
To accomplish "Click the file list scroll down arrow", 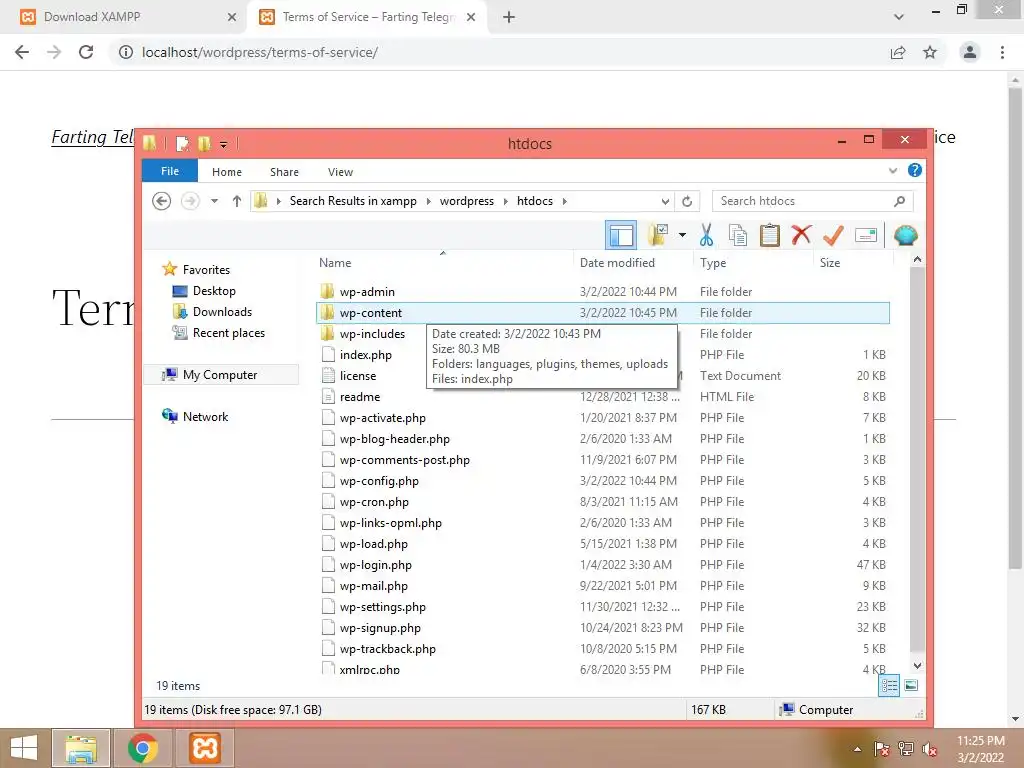I will tap(917, 666).
